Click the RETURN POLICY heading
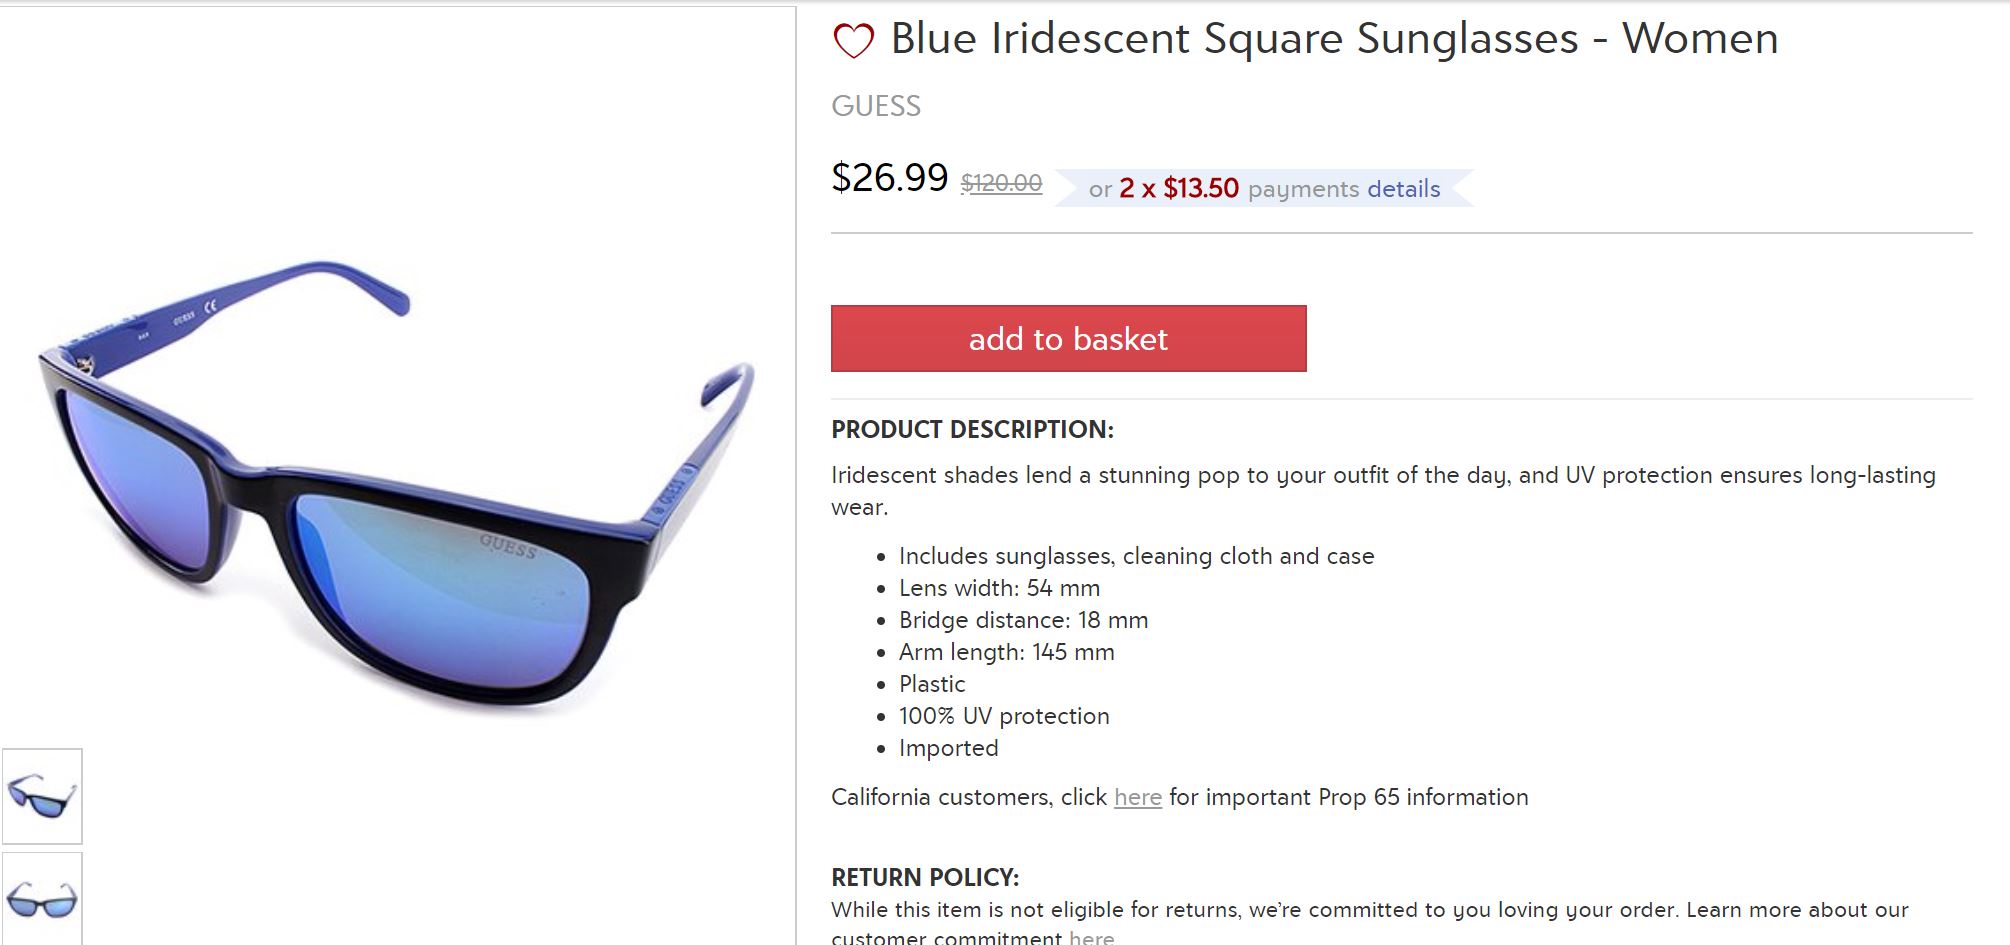The image size is (2010, 945). (925, 877)
